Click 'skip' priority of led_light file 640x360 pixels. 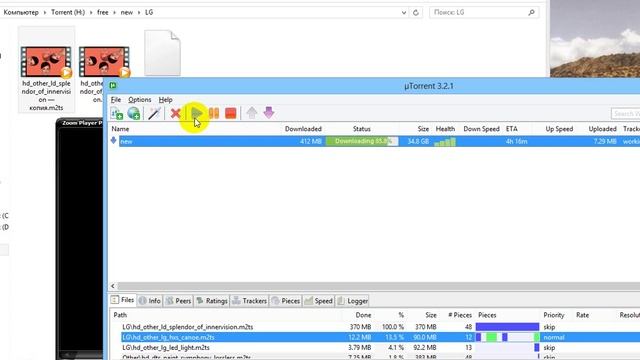pyautogui.click(x=549, y=348)
